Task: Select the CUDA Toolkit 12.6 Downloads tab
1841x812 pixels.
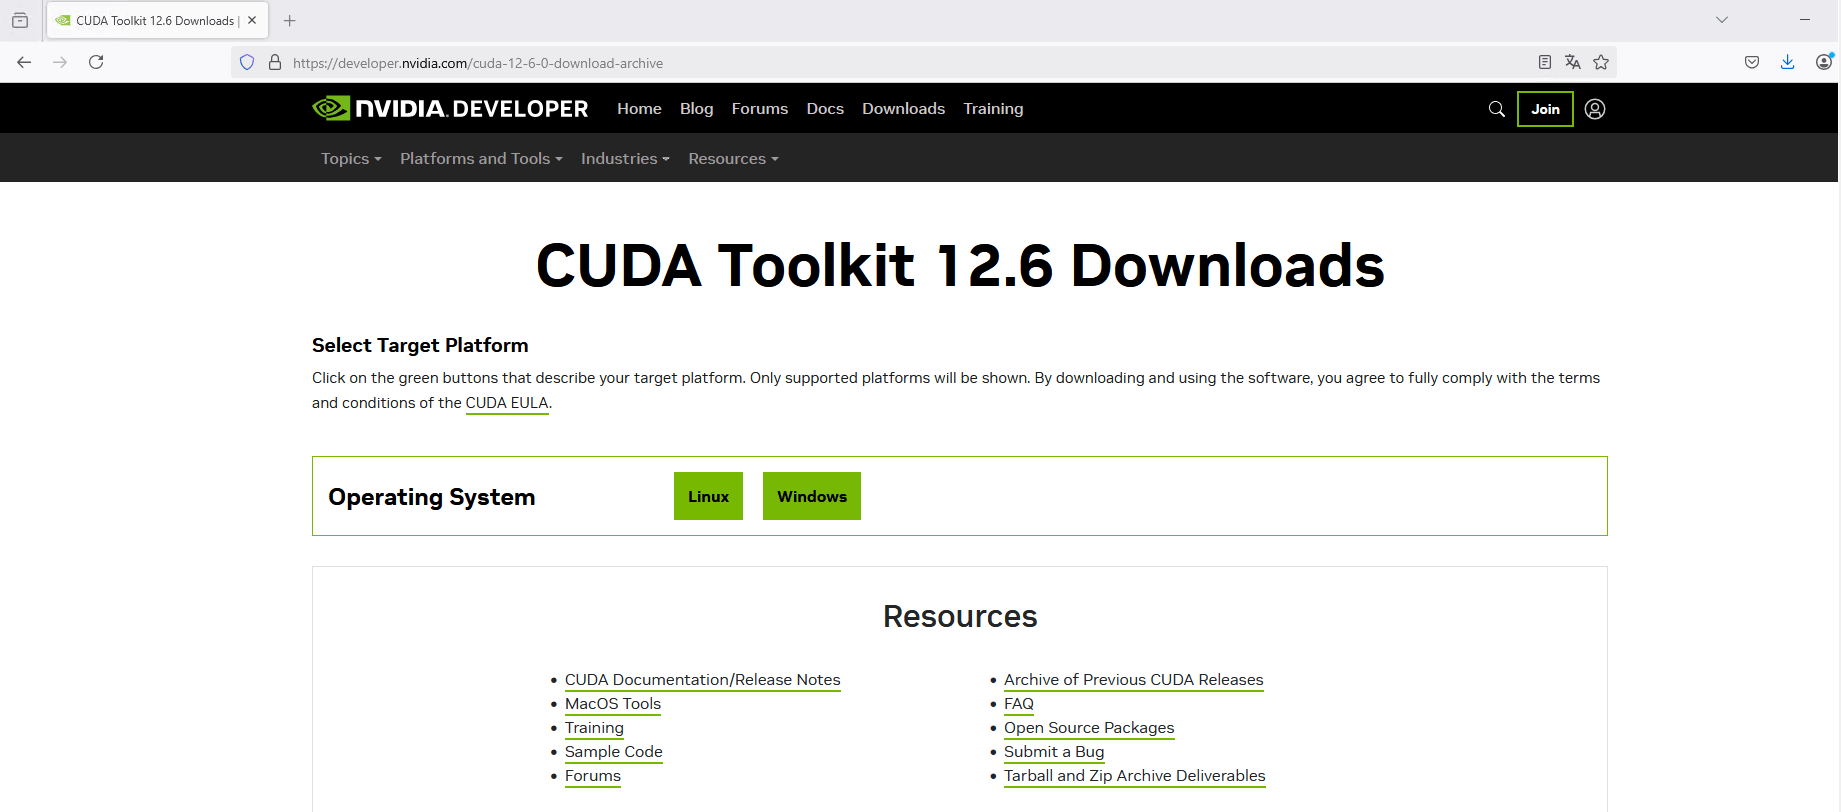Action: pos(155,20)
